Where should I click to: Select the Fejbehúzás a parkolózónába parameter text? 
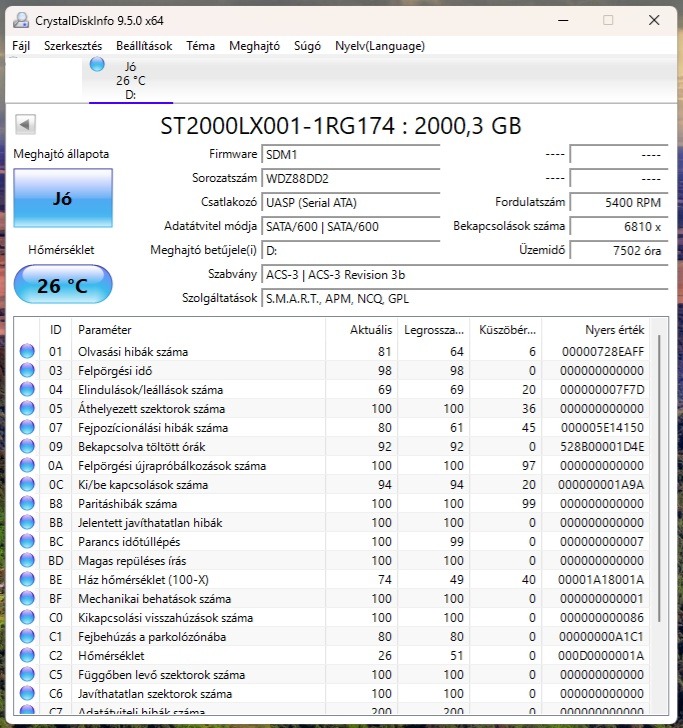click(x=152, y=637)
